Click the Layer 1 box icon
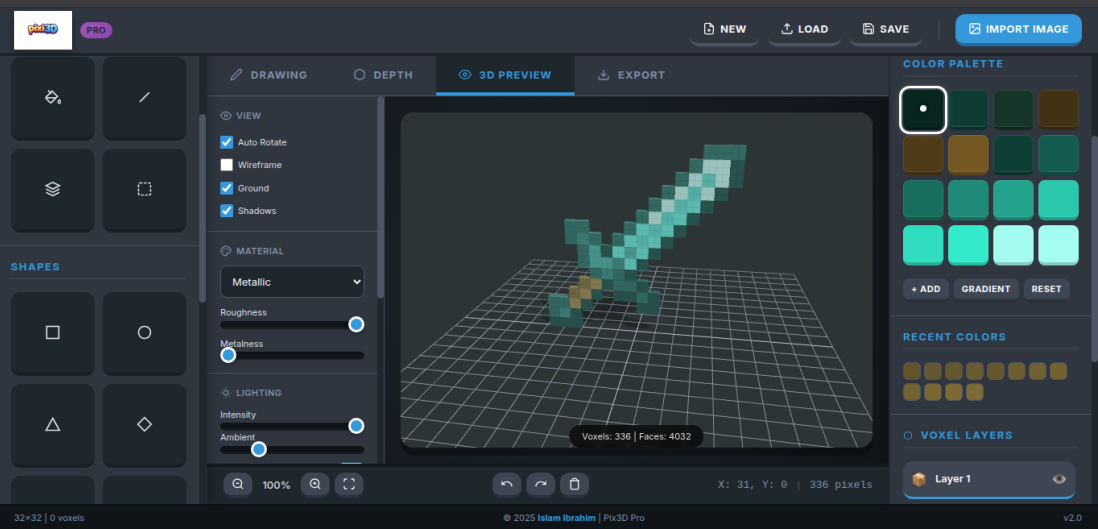 919,479
